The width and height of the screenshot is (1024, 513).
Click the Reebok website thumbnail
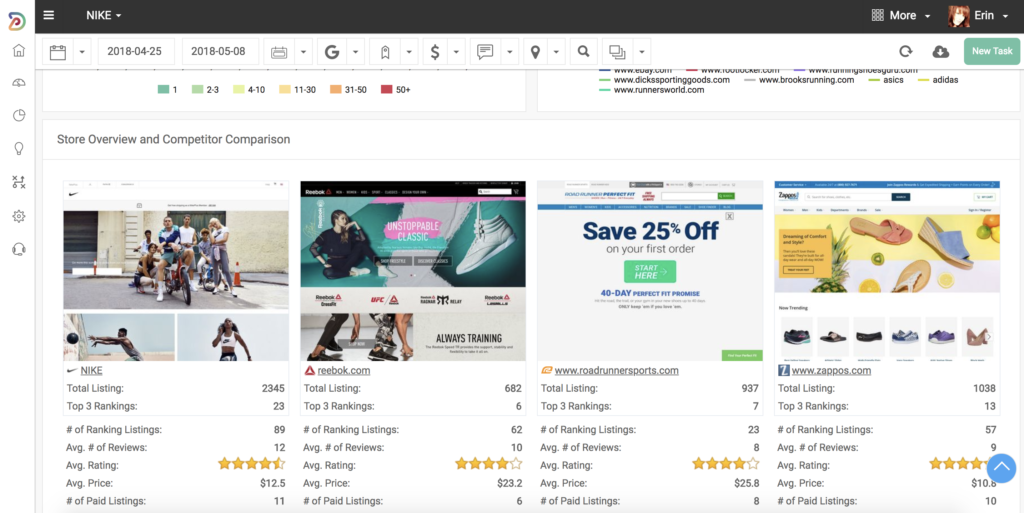pos(413,271)
